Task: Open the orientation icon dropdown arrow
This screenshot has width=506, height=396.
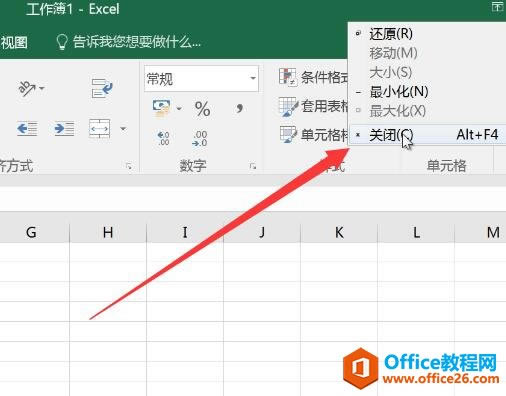Action: [x=42, y=88]
